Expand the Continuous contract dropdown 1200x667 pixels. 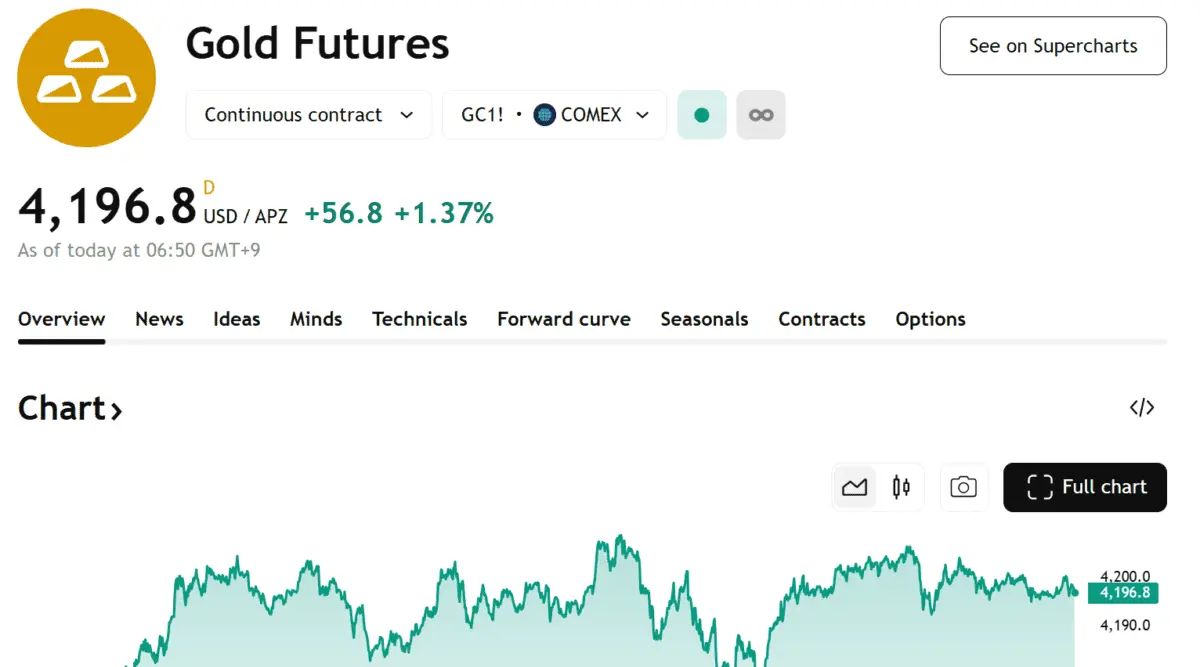point(308,115)
